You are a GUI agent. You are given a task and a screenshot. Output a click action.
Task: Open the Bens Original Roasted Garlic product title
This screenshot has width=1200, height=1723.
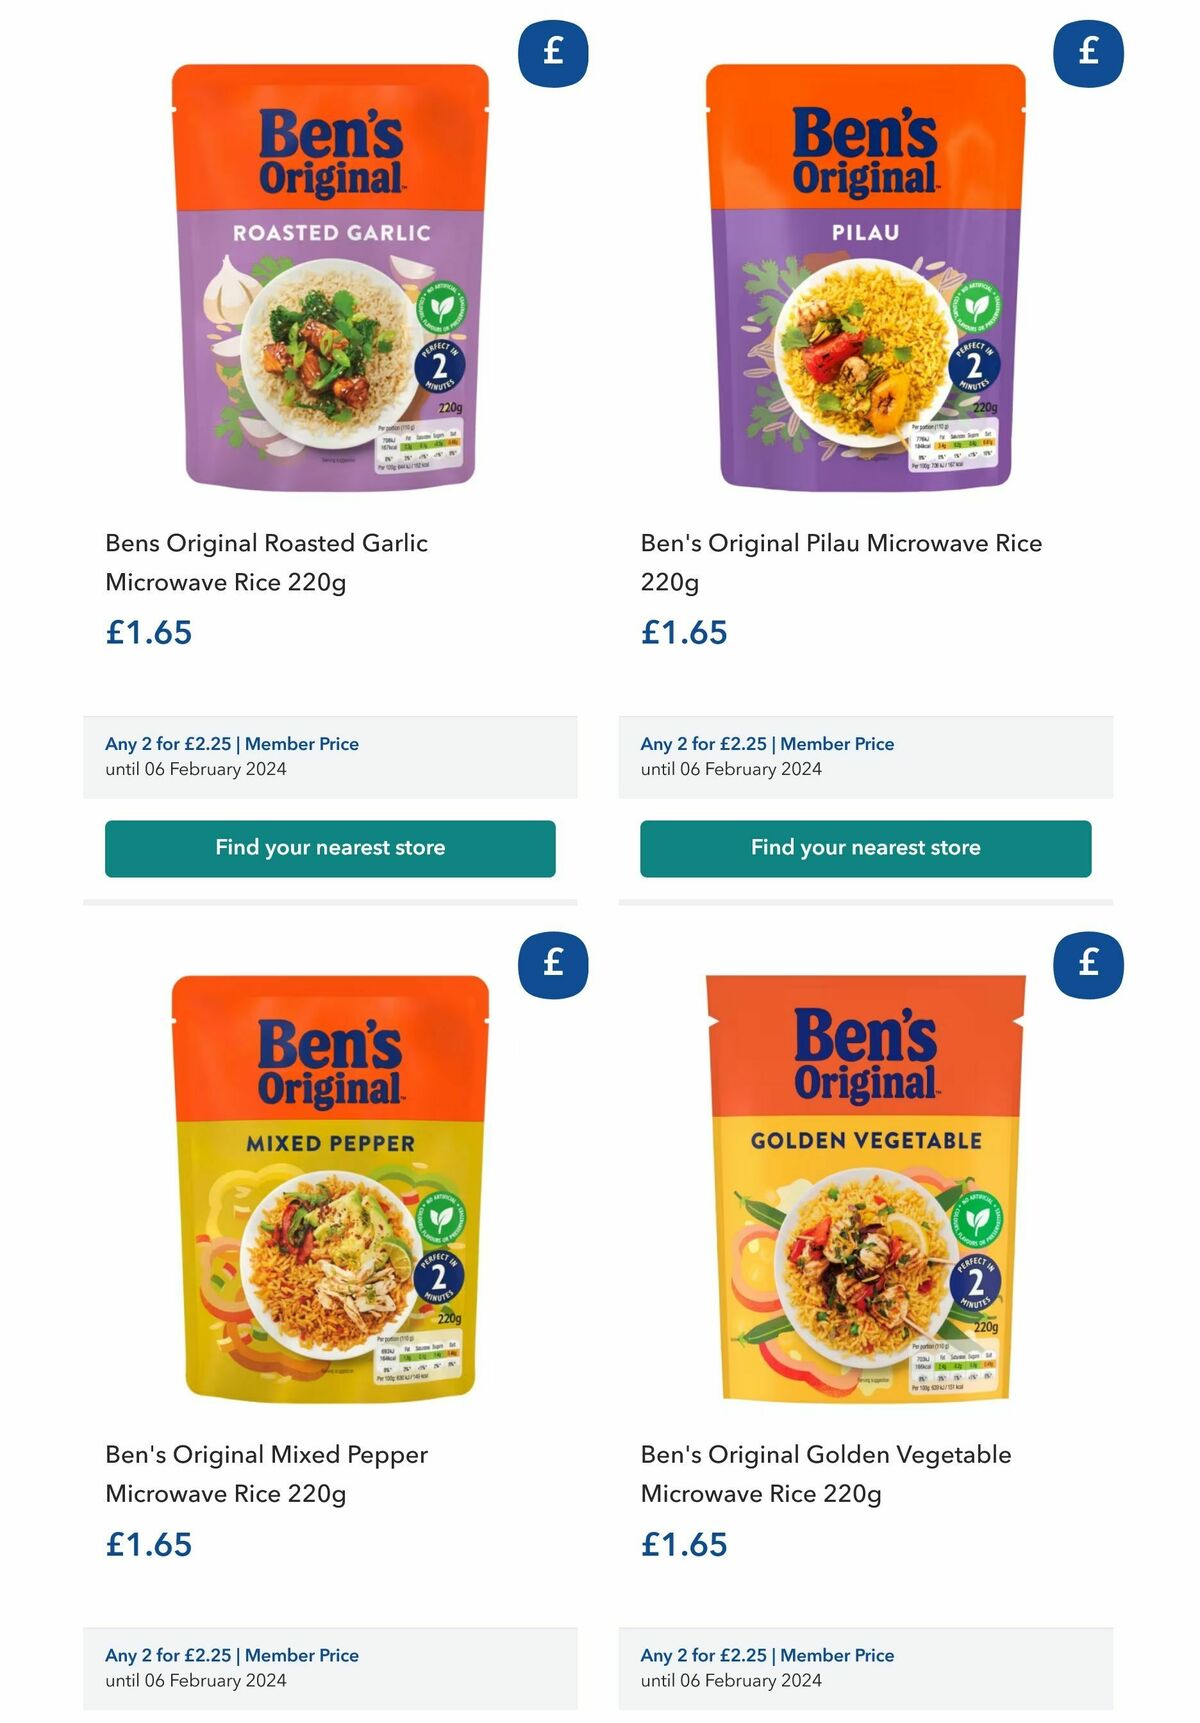click(266, 560)
